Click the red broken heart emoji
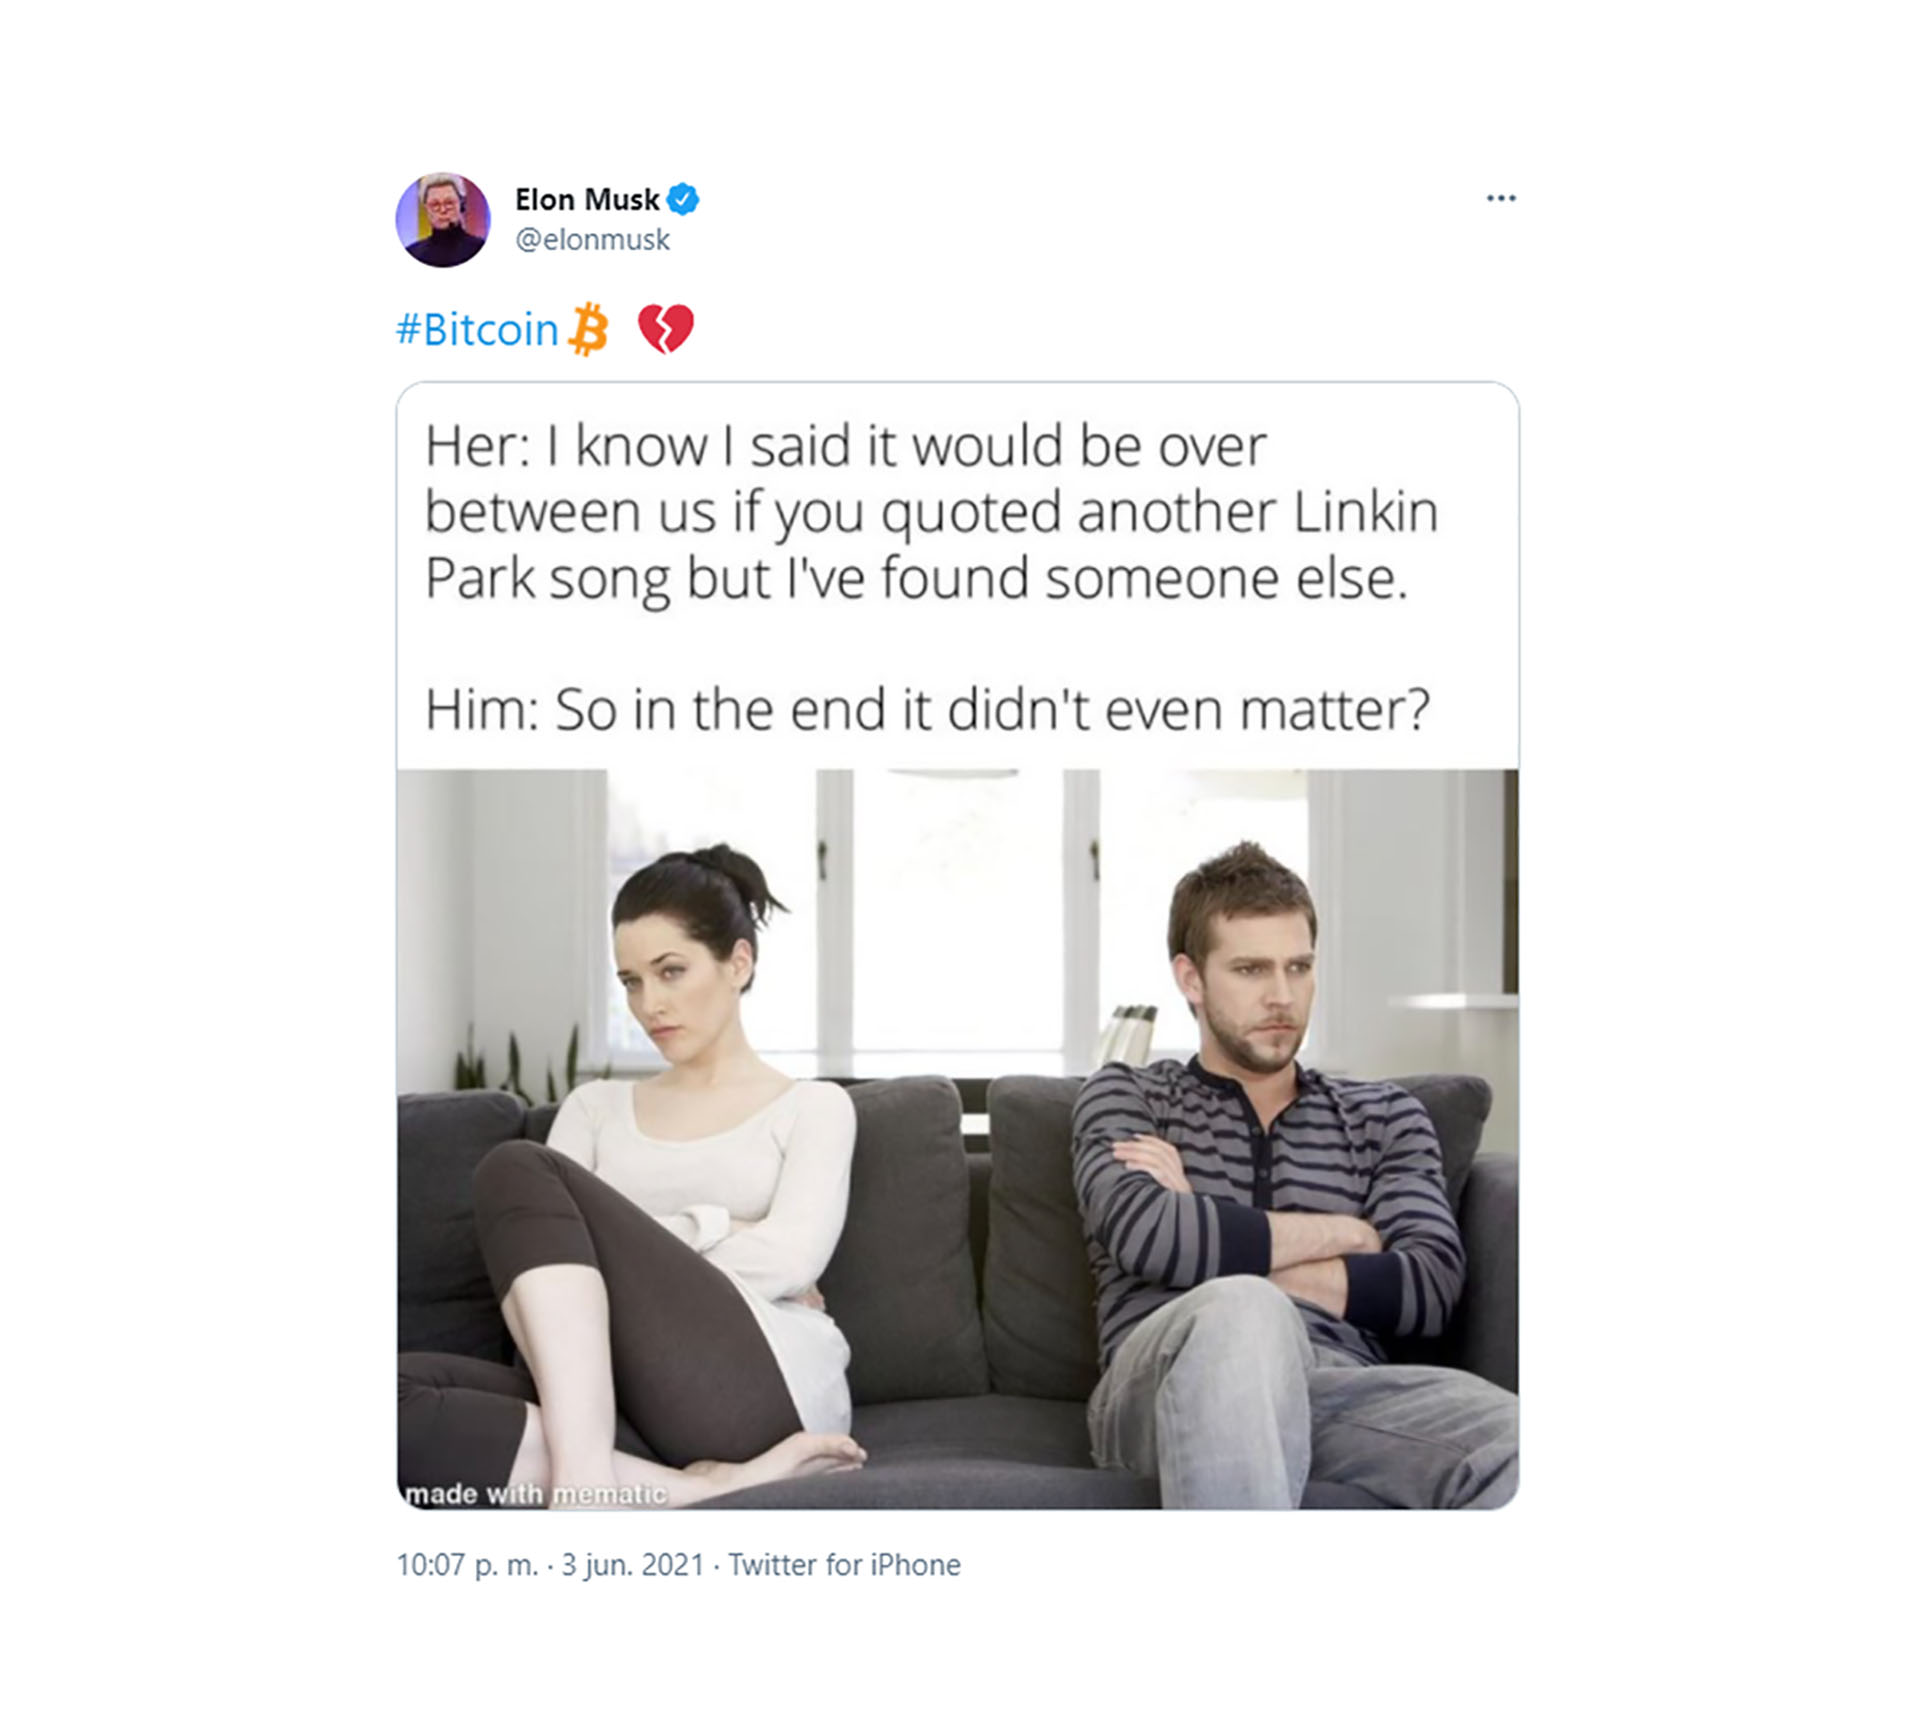 (x=666, y=329)
